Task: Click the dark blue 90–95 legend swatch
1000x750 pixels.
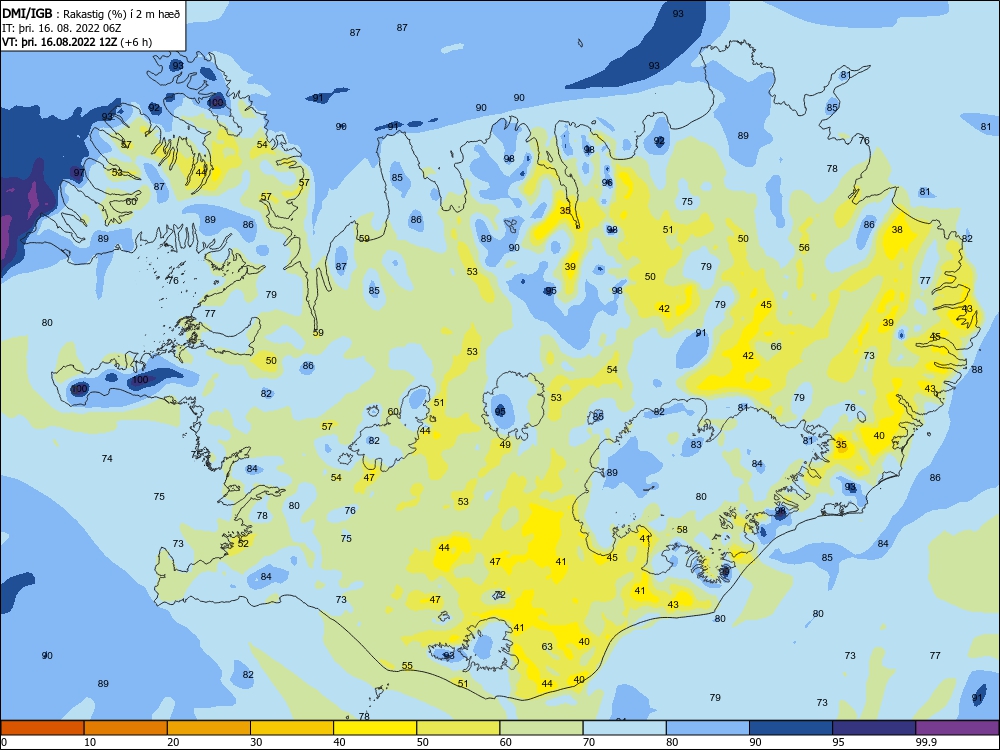Action: tap(791, 728)
